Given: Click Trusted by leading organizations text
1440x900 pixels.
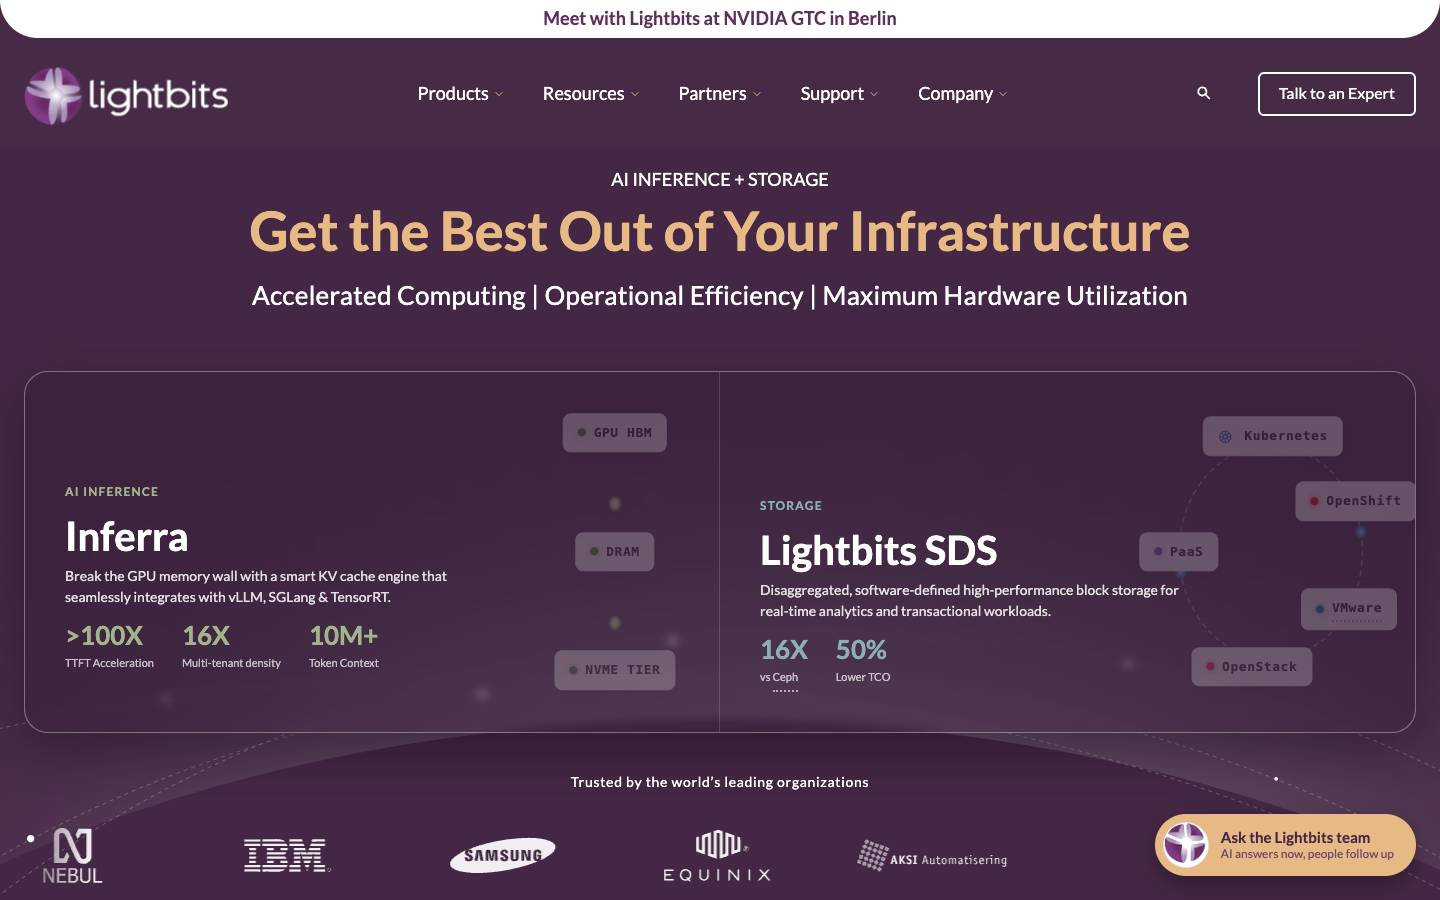Looking at the screenshot, I should tap(720, 782).
